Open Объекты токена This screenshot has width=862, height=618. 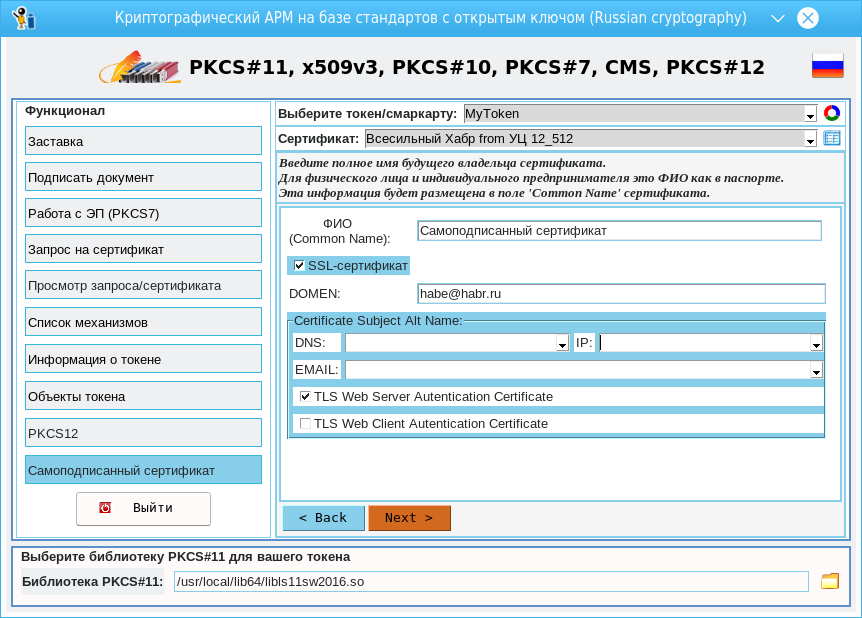143,396
